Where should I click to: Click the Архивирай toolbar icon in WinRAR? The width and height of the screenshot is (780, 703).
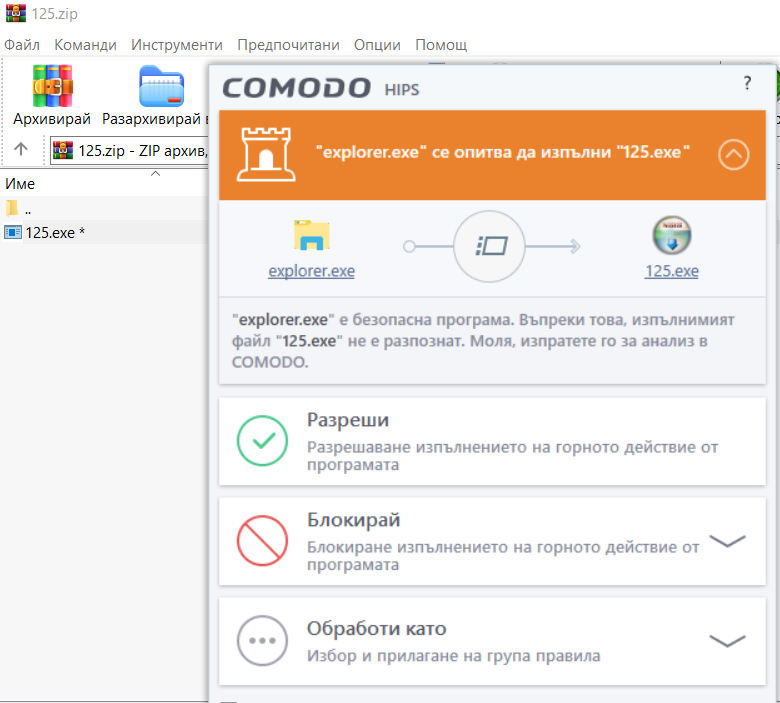pos(52,86)
